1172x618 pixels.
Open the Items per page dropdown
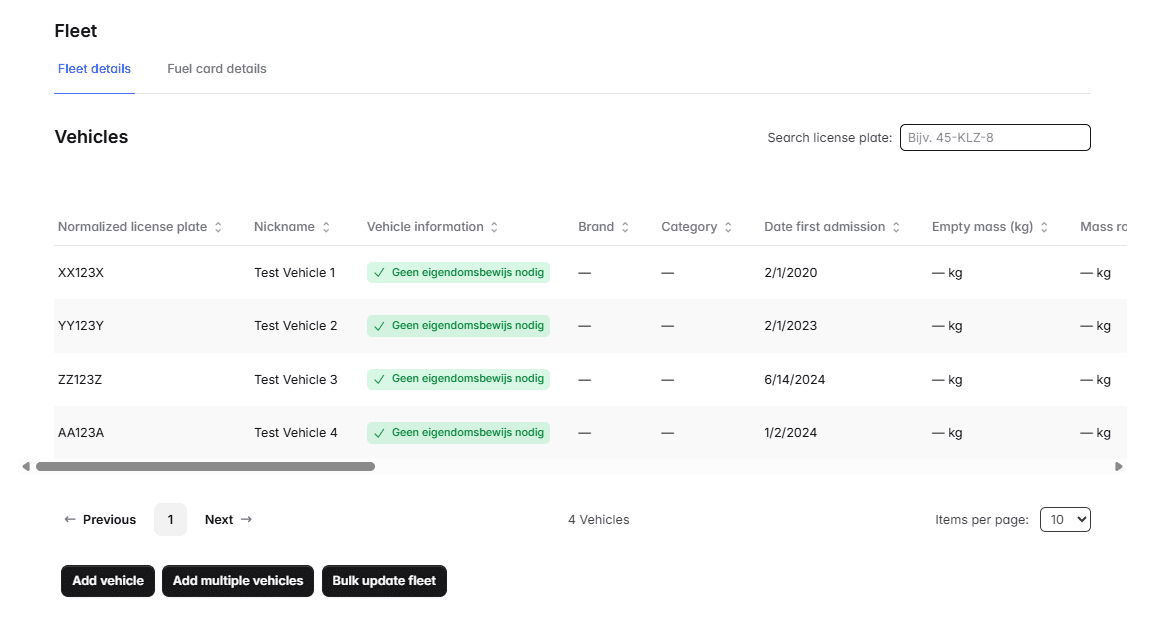point(1064,519)
